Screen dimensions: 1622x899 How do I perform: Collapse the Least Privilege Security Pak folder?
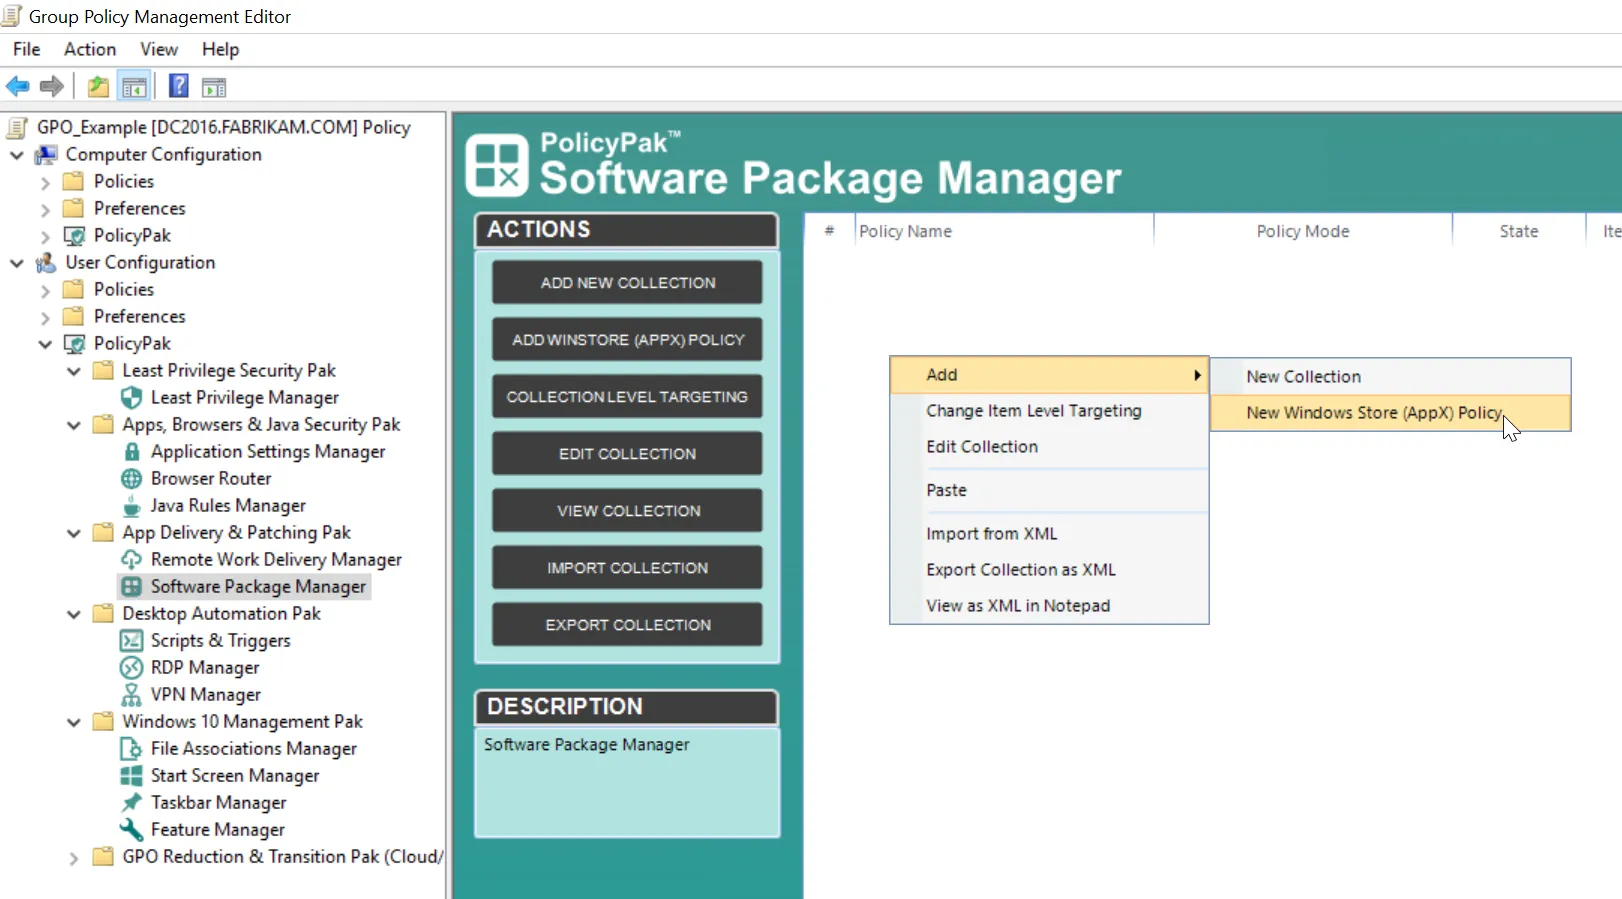(73, 371)
